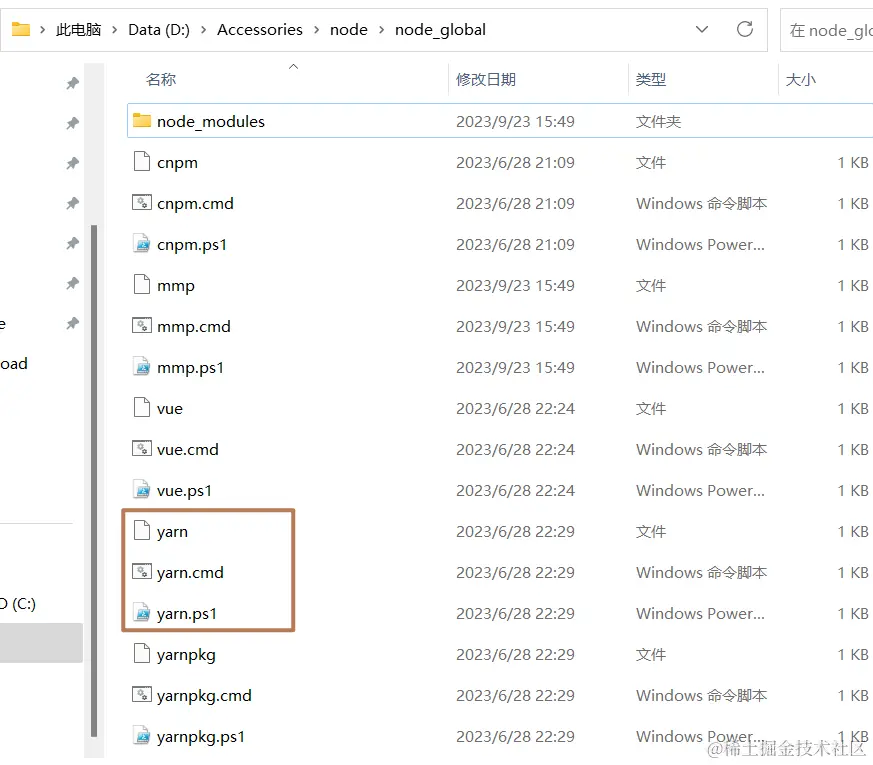Select the mmp.ps1 file name
Viewport: 873px width, 765px height.
pos(190,368)
